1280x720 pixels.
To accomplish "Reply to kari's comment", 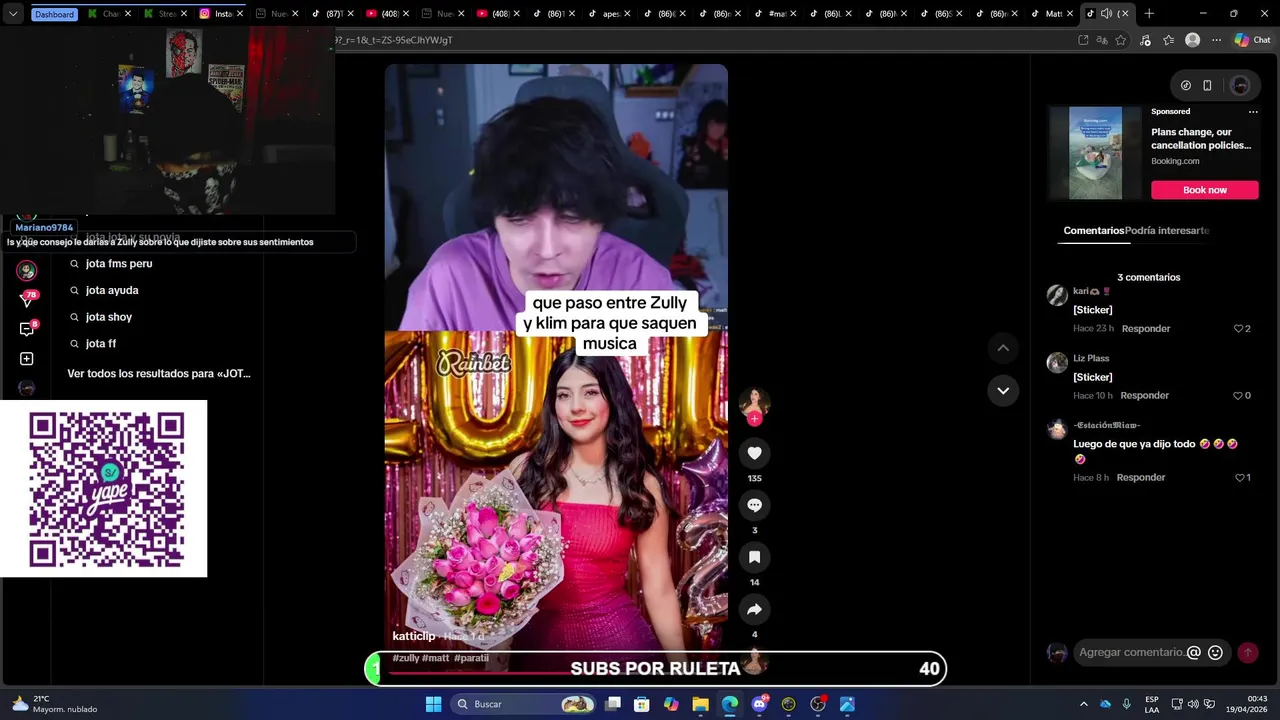I will [x=1146, y=329].
